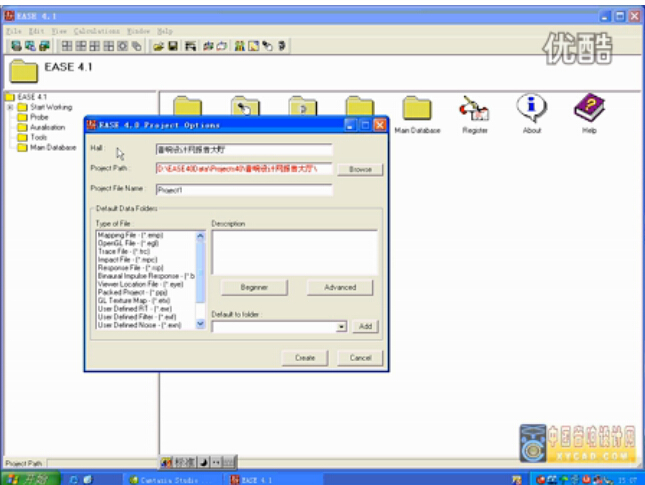Click the black table icon next to the save icon
This screenshot has height=485, width=645.
click(190, 46)
